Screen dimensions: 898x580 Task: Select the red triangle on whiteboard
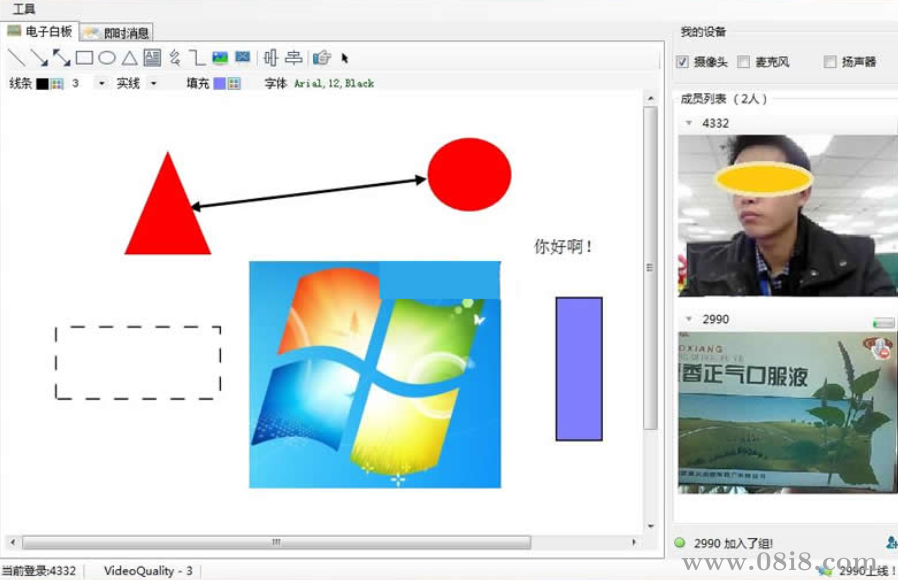(168, 215)
